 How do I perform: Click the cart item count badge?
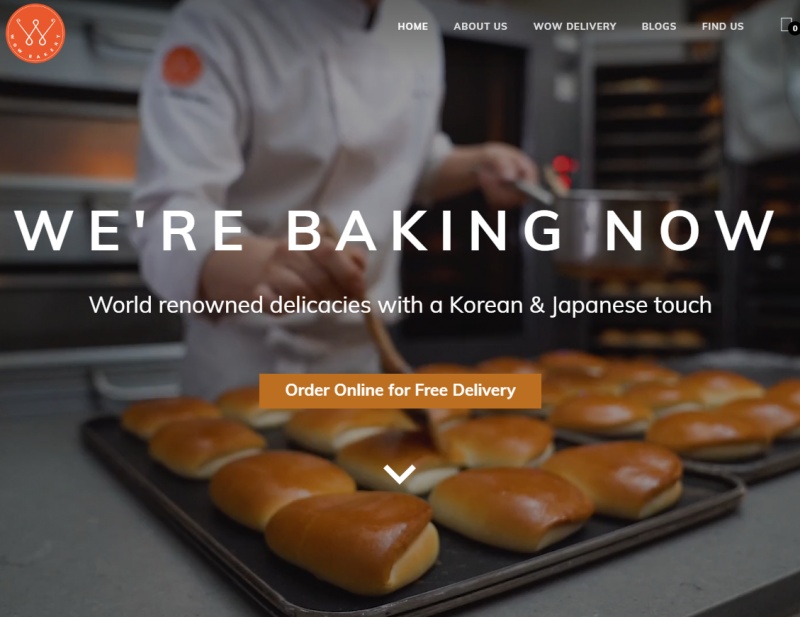pos(794,29)
